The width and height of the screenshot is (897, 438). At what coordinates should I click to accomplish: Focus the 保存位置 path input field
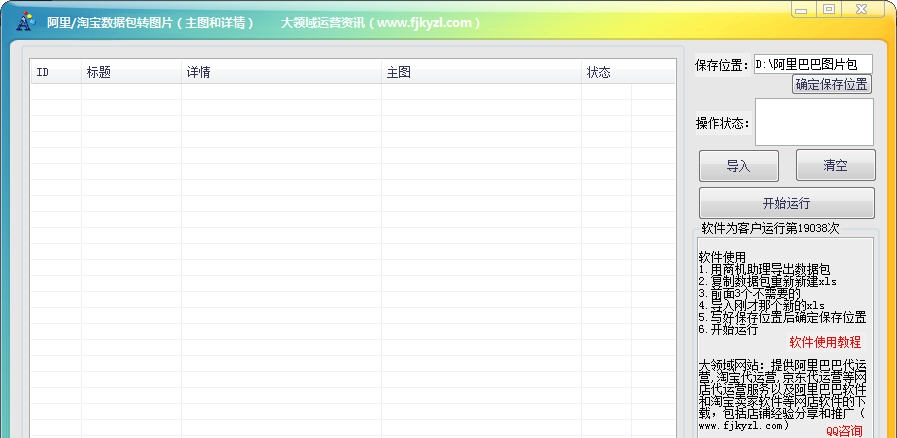pyautogui.click(x=813, y=64)
